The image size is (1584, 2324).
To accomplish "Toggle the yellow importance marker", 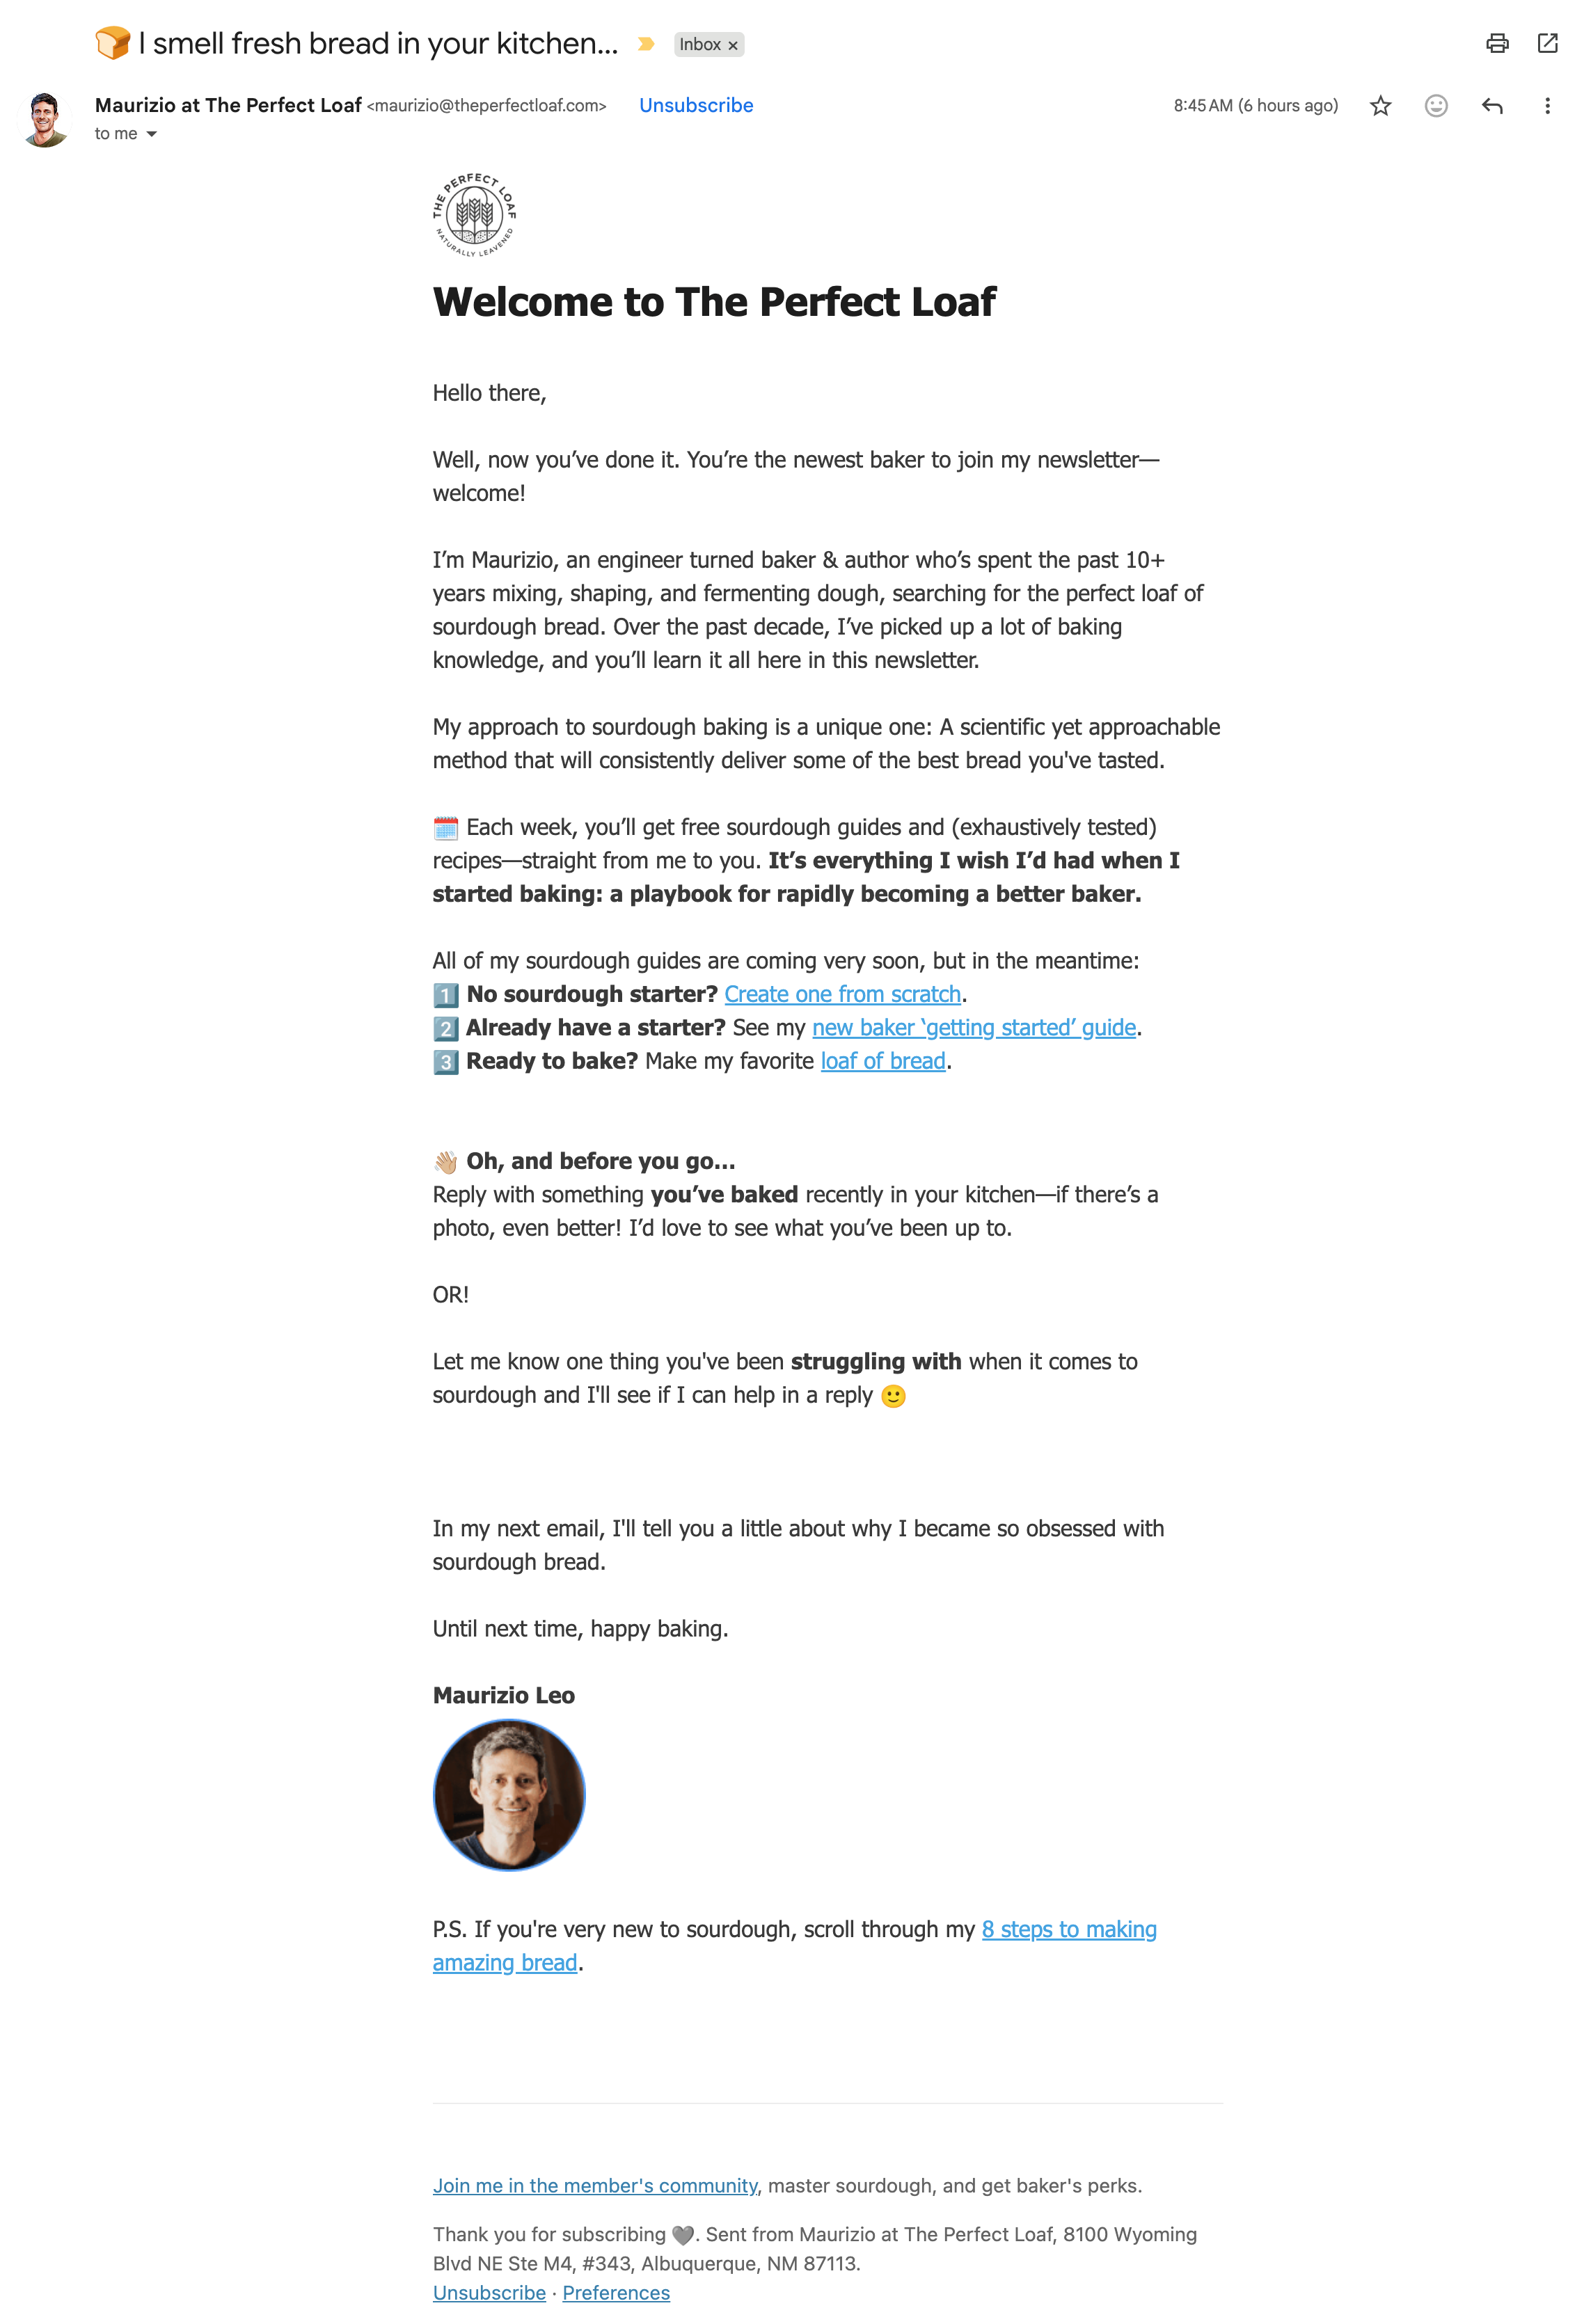I will [x=646, y=44].
